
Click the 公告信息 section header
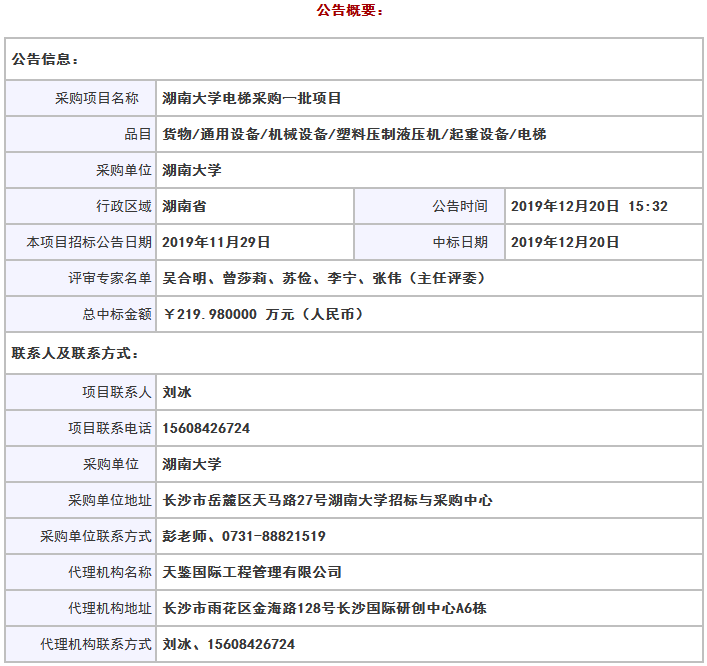[46, 60]
